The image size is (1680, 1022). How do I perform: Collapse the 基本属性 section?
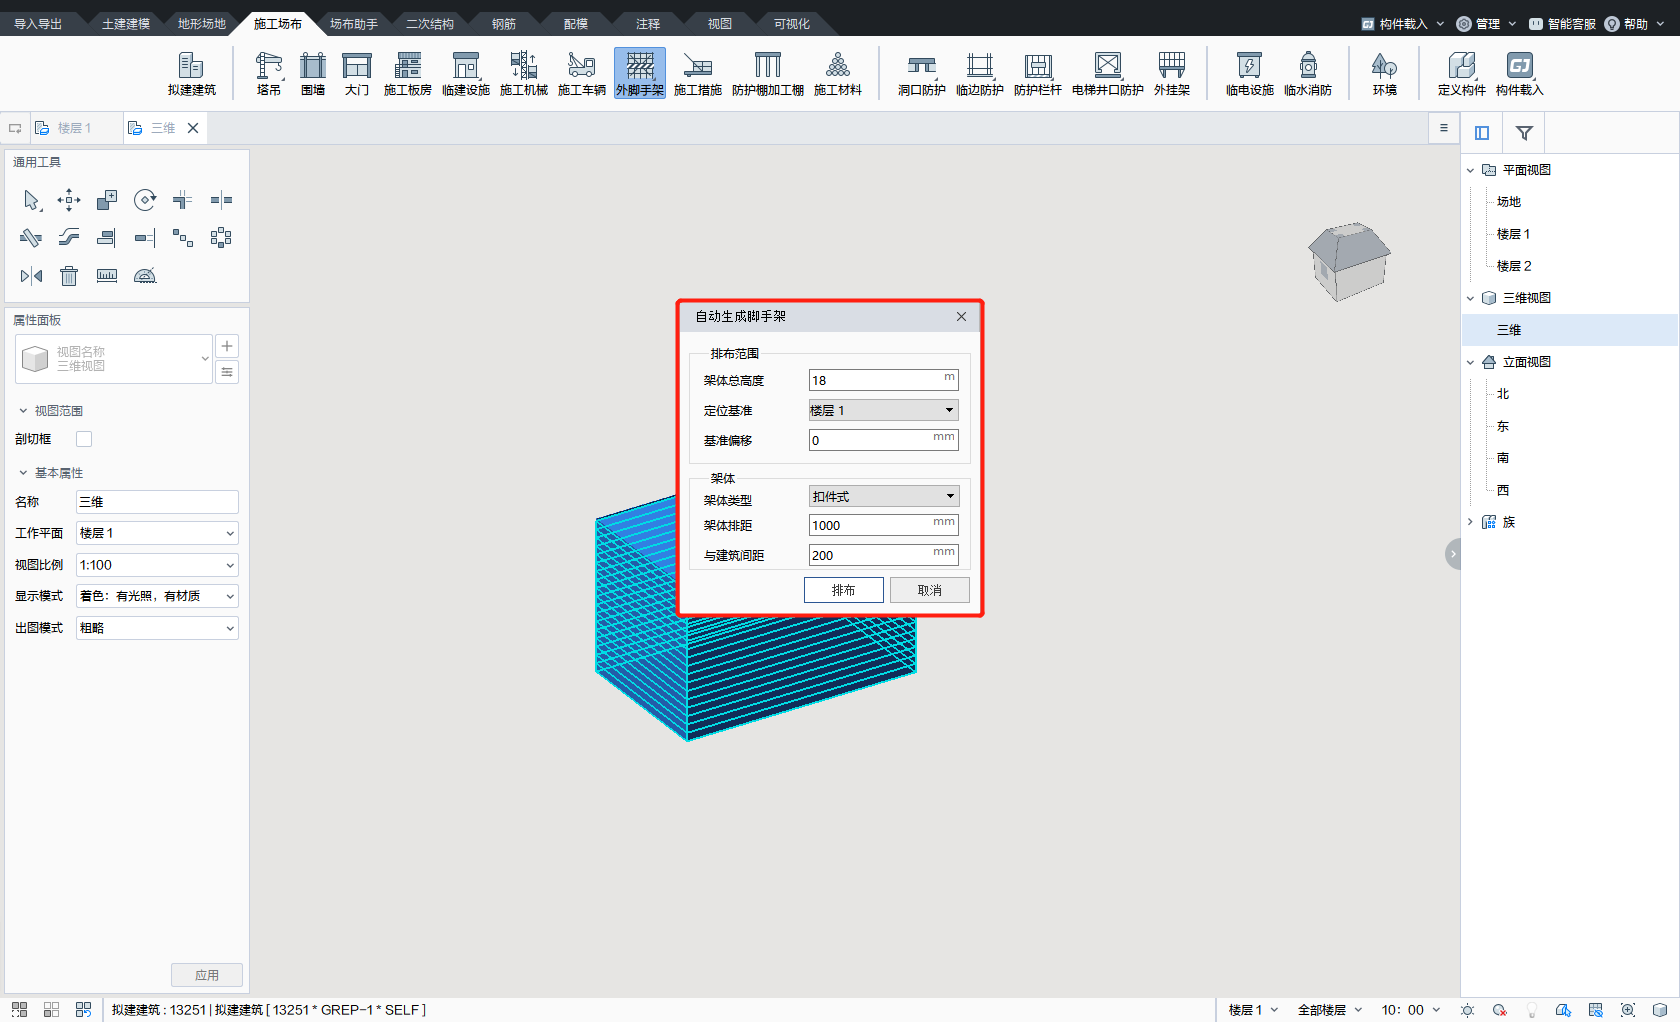(x=23, y=473)
